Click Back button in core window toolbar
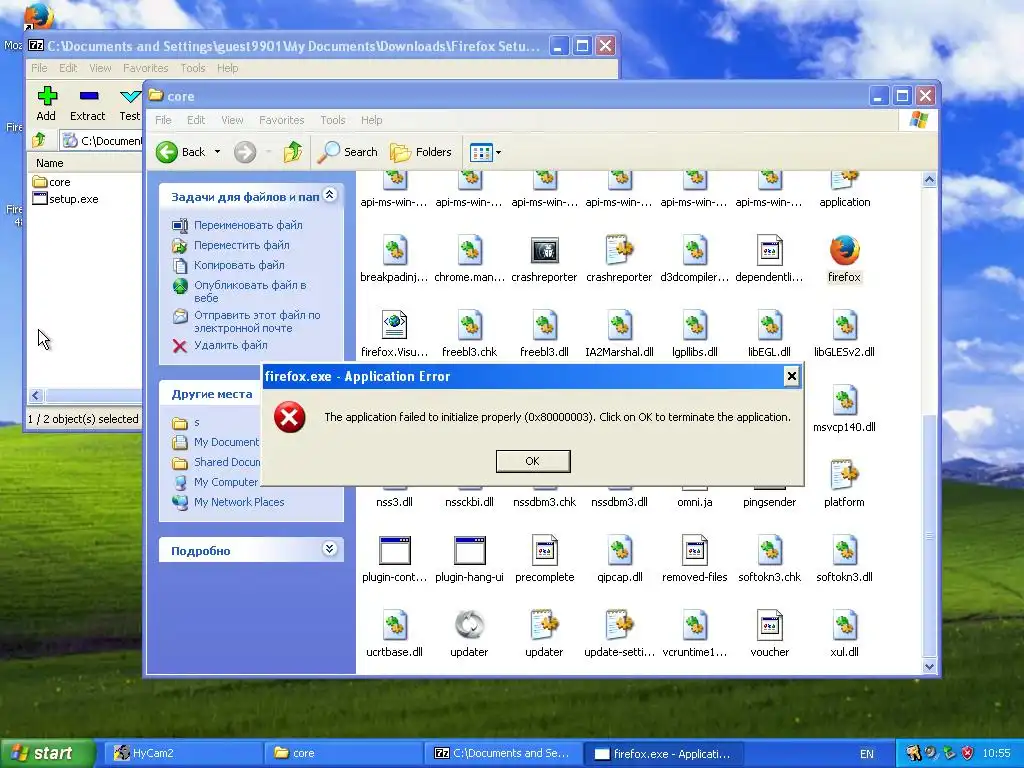This screenshot has height=768, width=1024. (x=180, y=152)
